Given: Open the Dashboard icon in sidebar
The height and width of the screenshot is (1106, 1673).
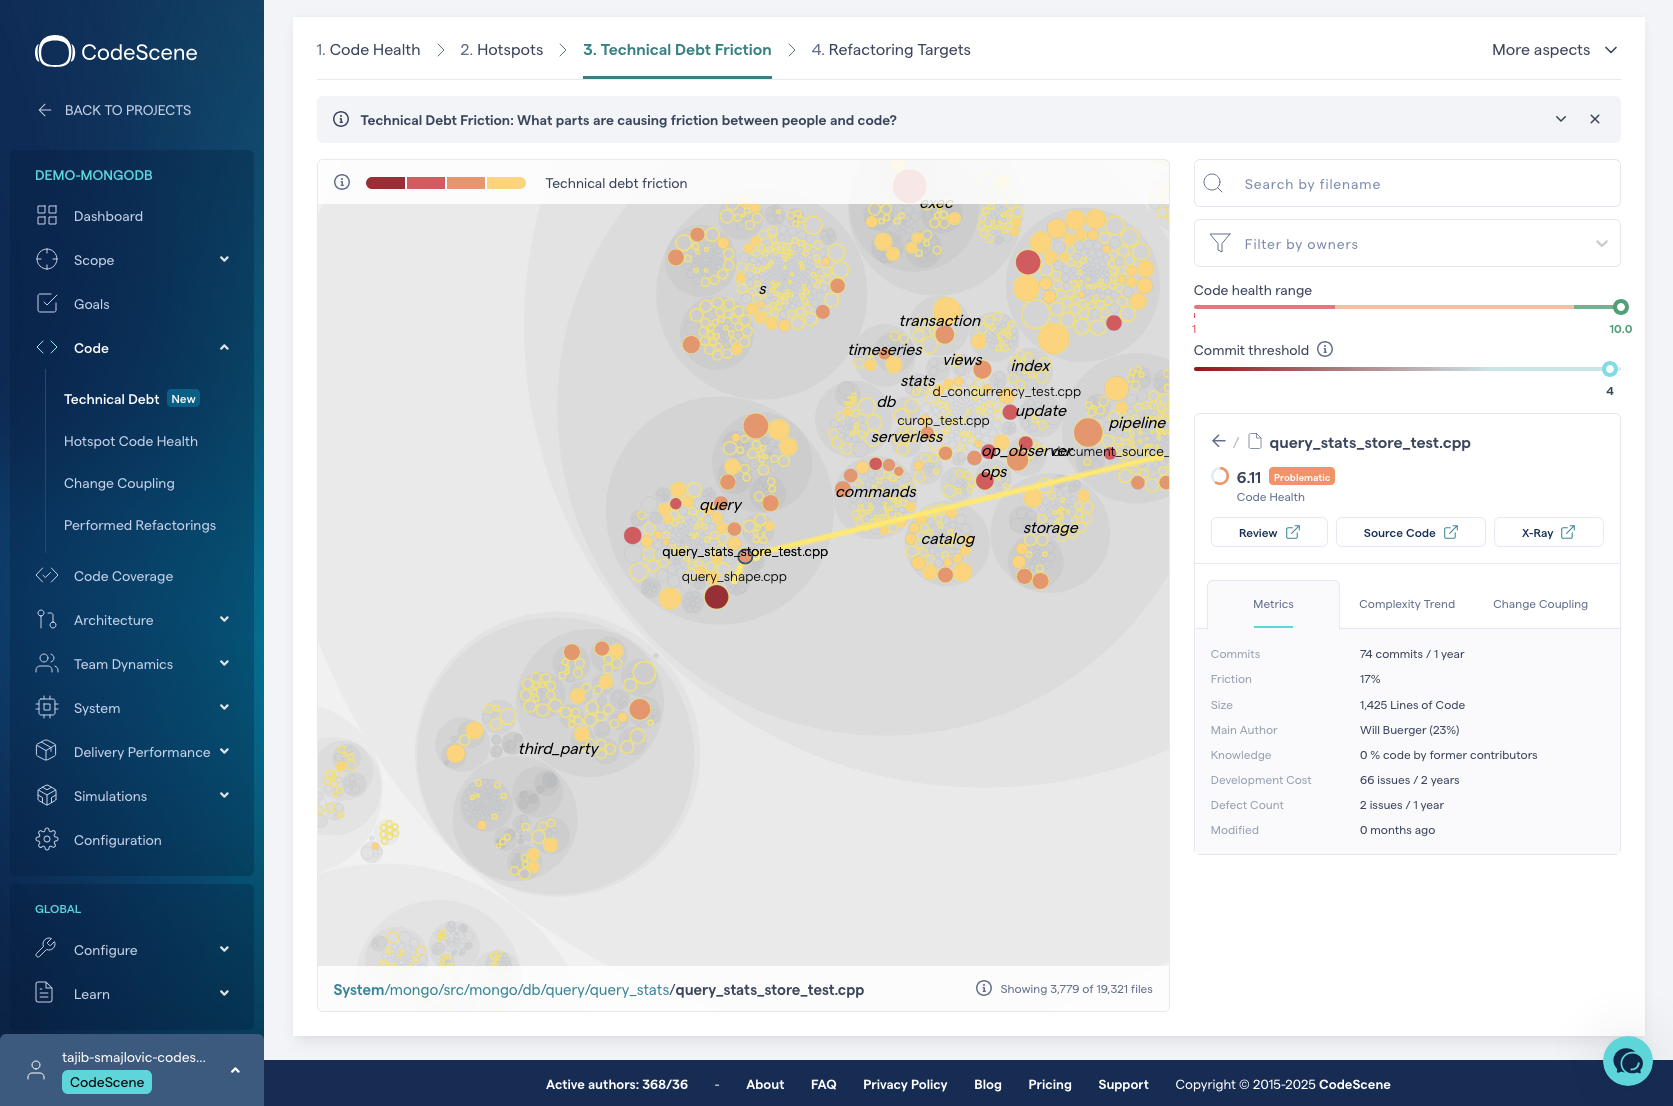Looking at the screenshot, I should point(47,216).
